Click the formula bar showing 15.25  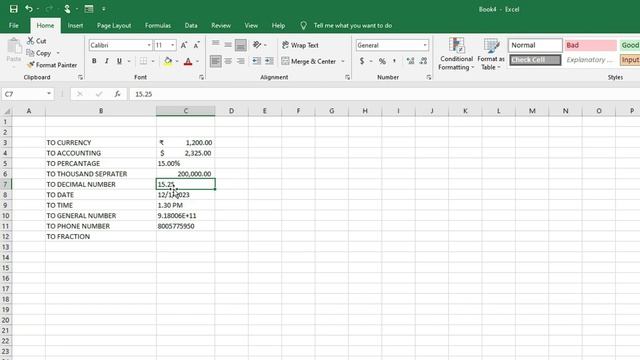pos(384,94)
